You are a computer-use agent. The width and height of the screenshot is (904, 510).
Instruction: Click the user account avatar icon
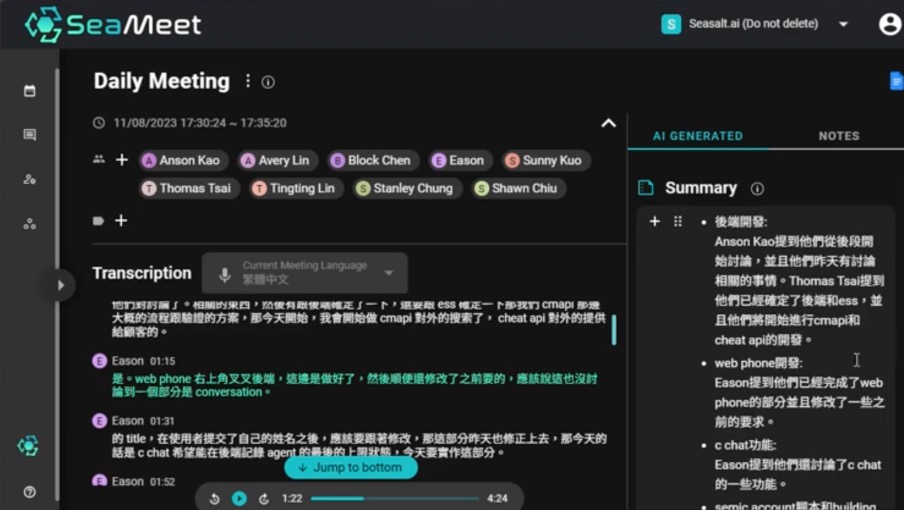pos(889,24)
